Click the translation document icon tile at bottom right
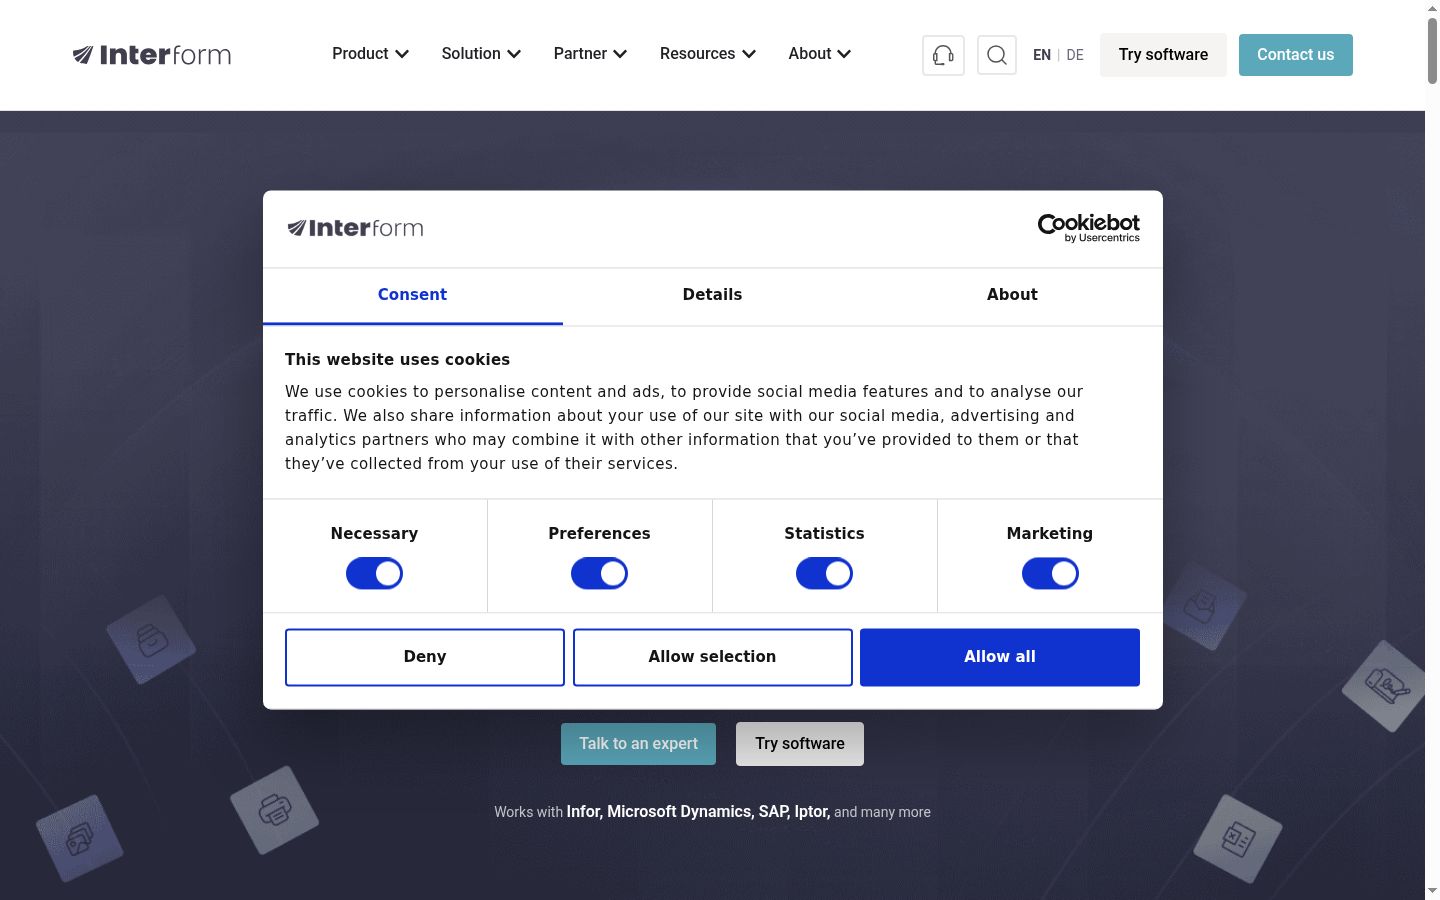 [1238, 838]
